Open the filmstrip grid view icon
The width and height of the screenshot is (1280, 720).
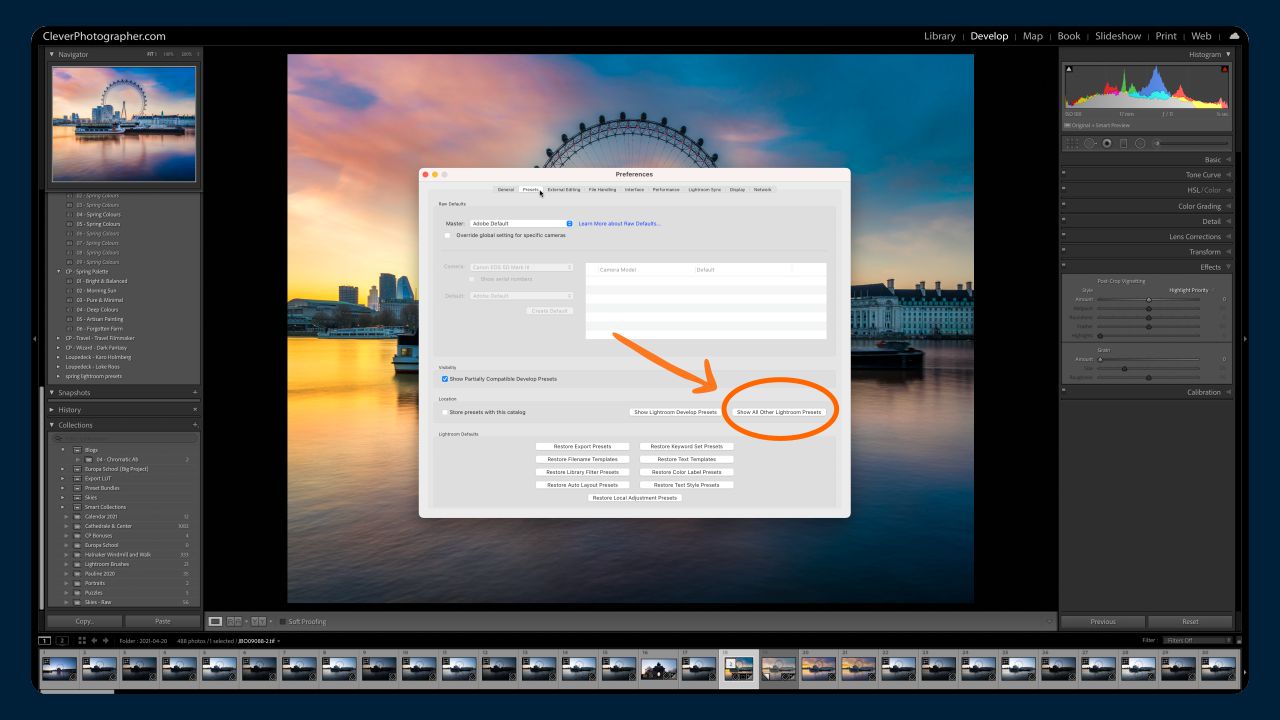click(x=82, y=640)
